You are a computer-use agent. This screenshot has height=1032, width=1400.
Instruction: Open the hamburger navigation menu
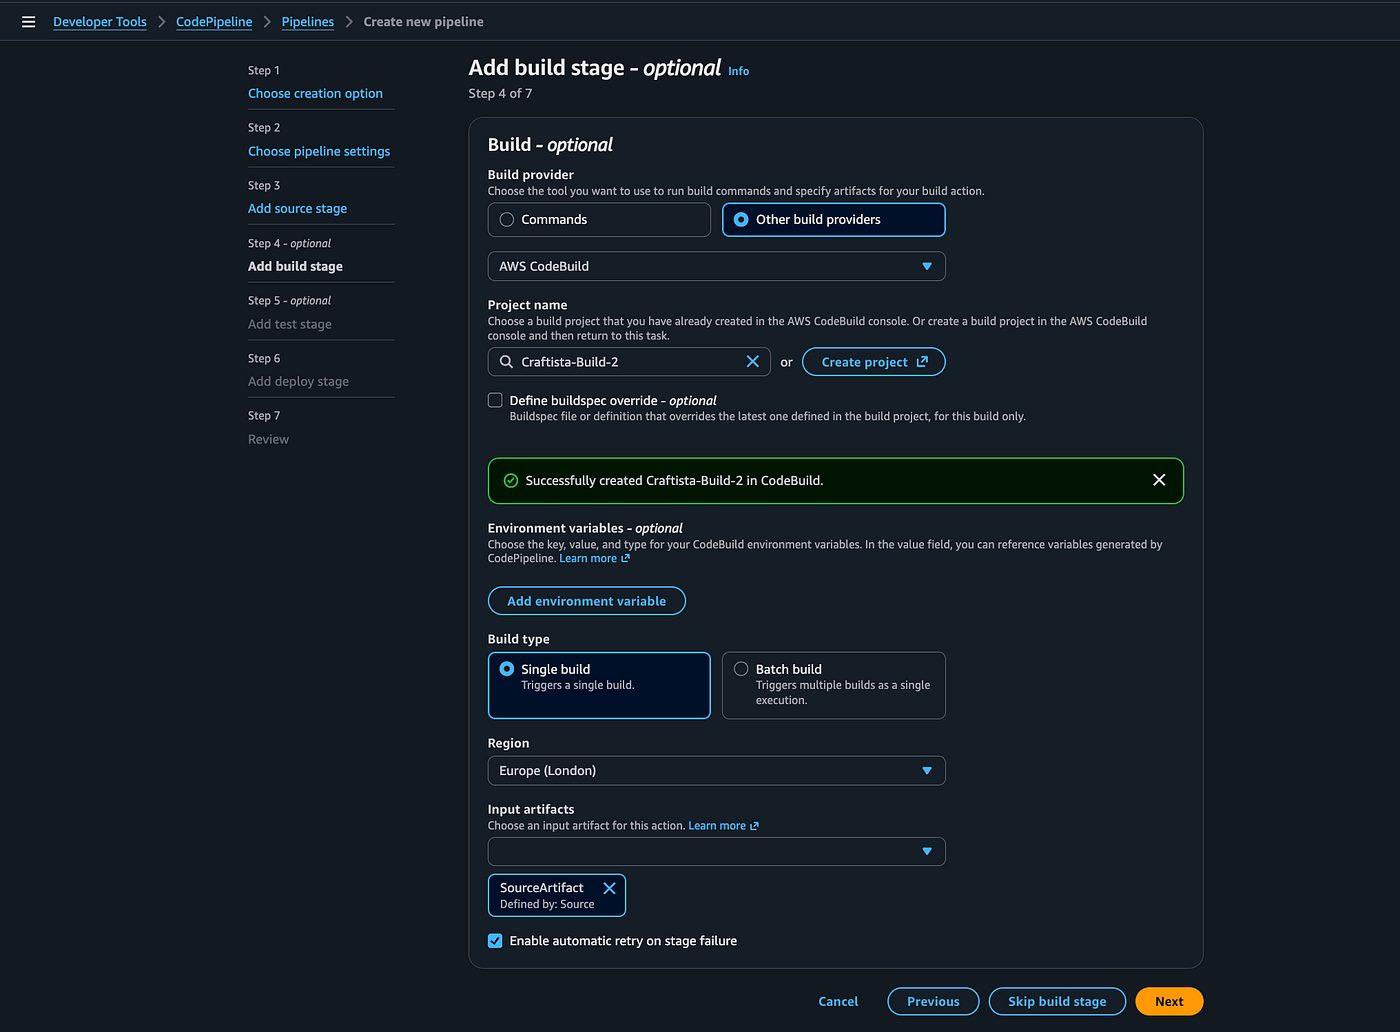29,22
